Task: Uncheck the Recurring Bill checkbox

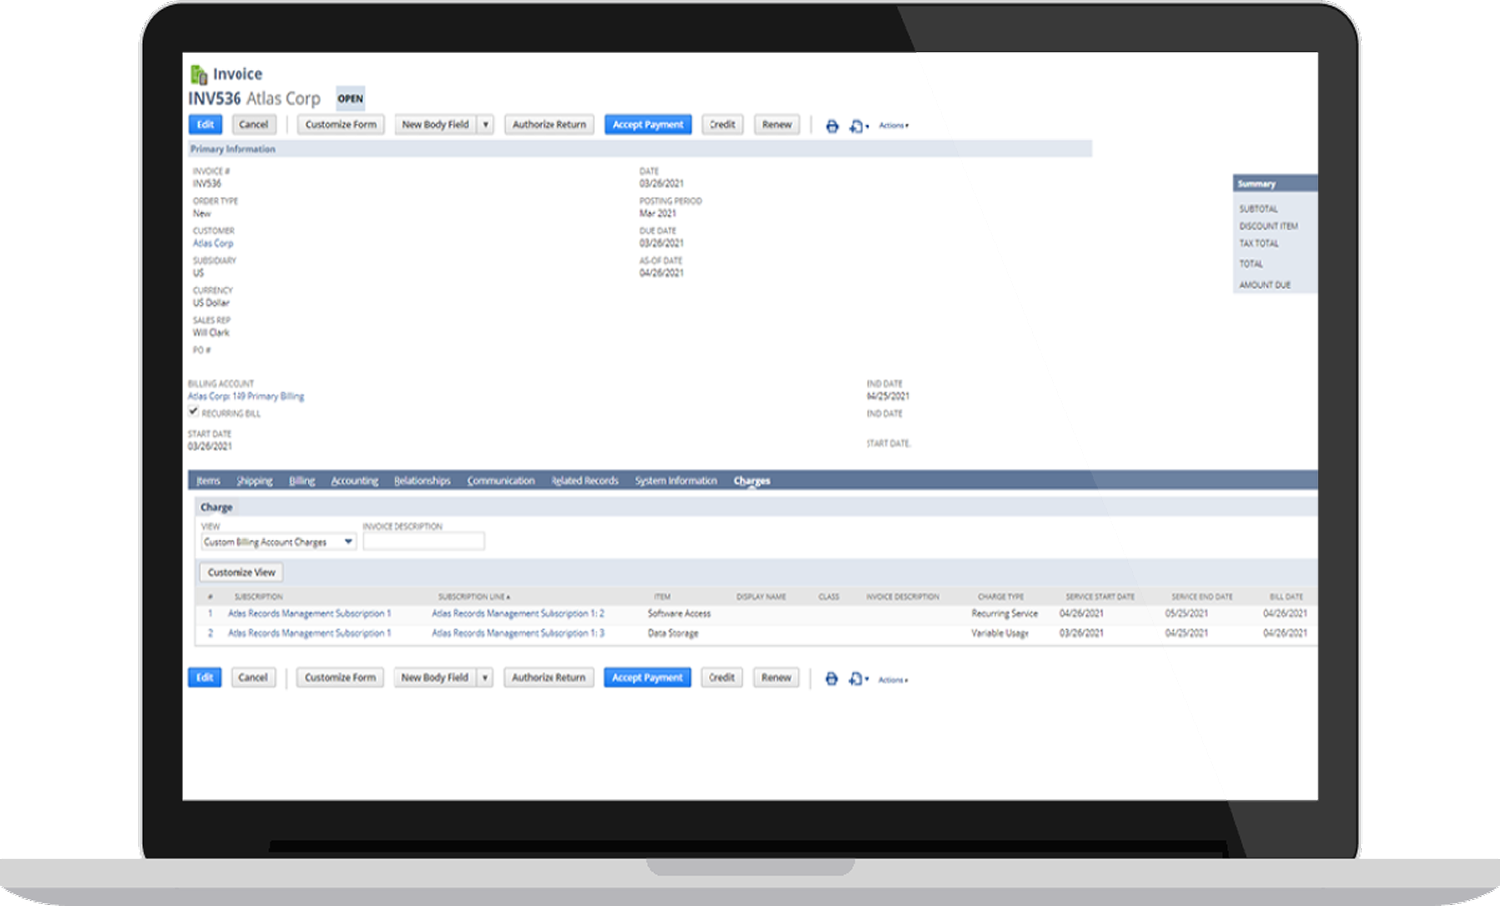Action: click(193, 411)
